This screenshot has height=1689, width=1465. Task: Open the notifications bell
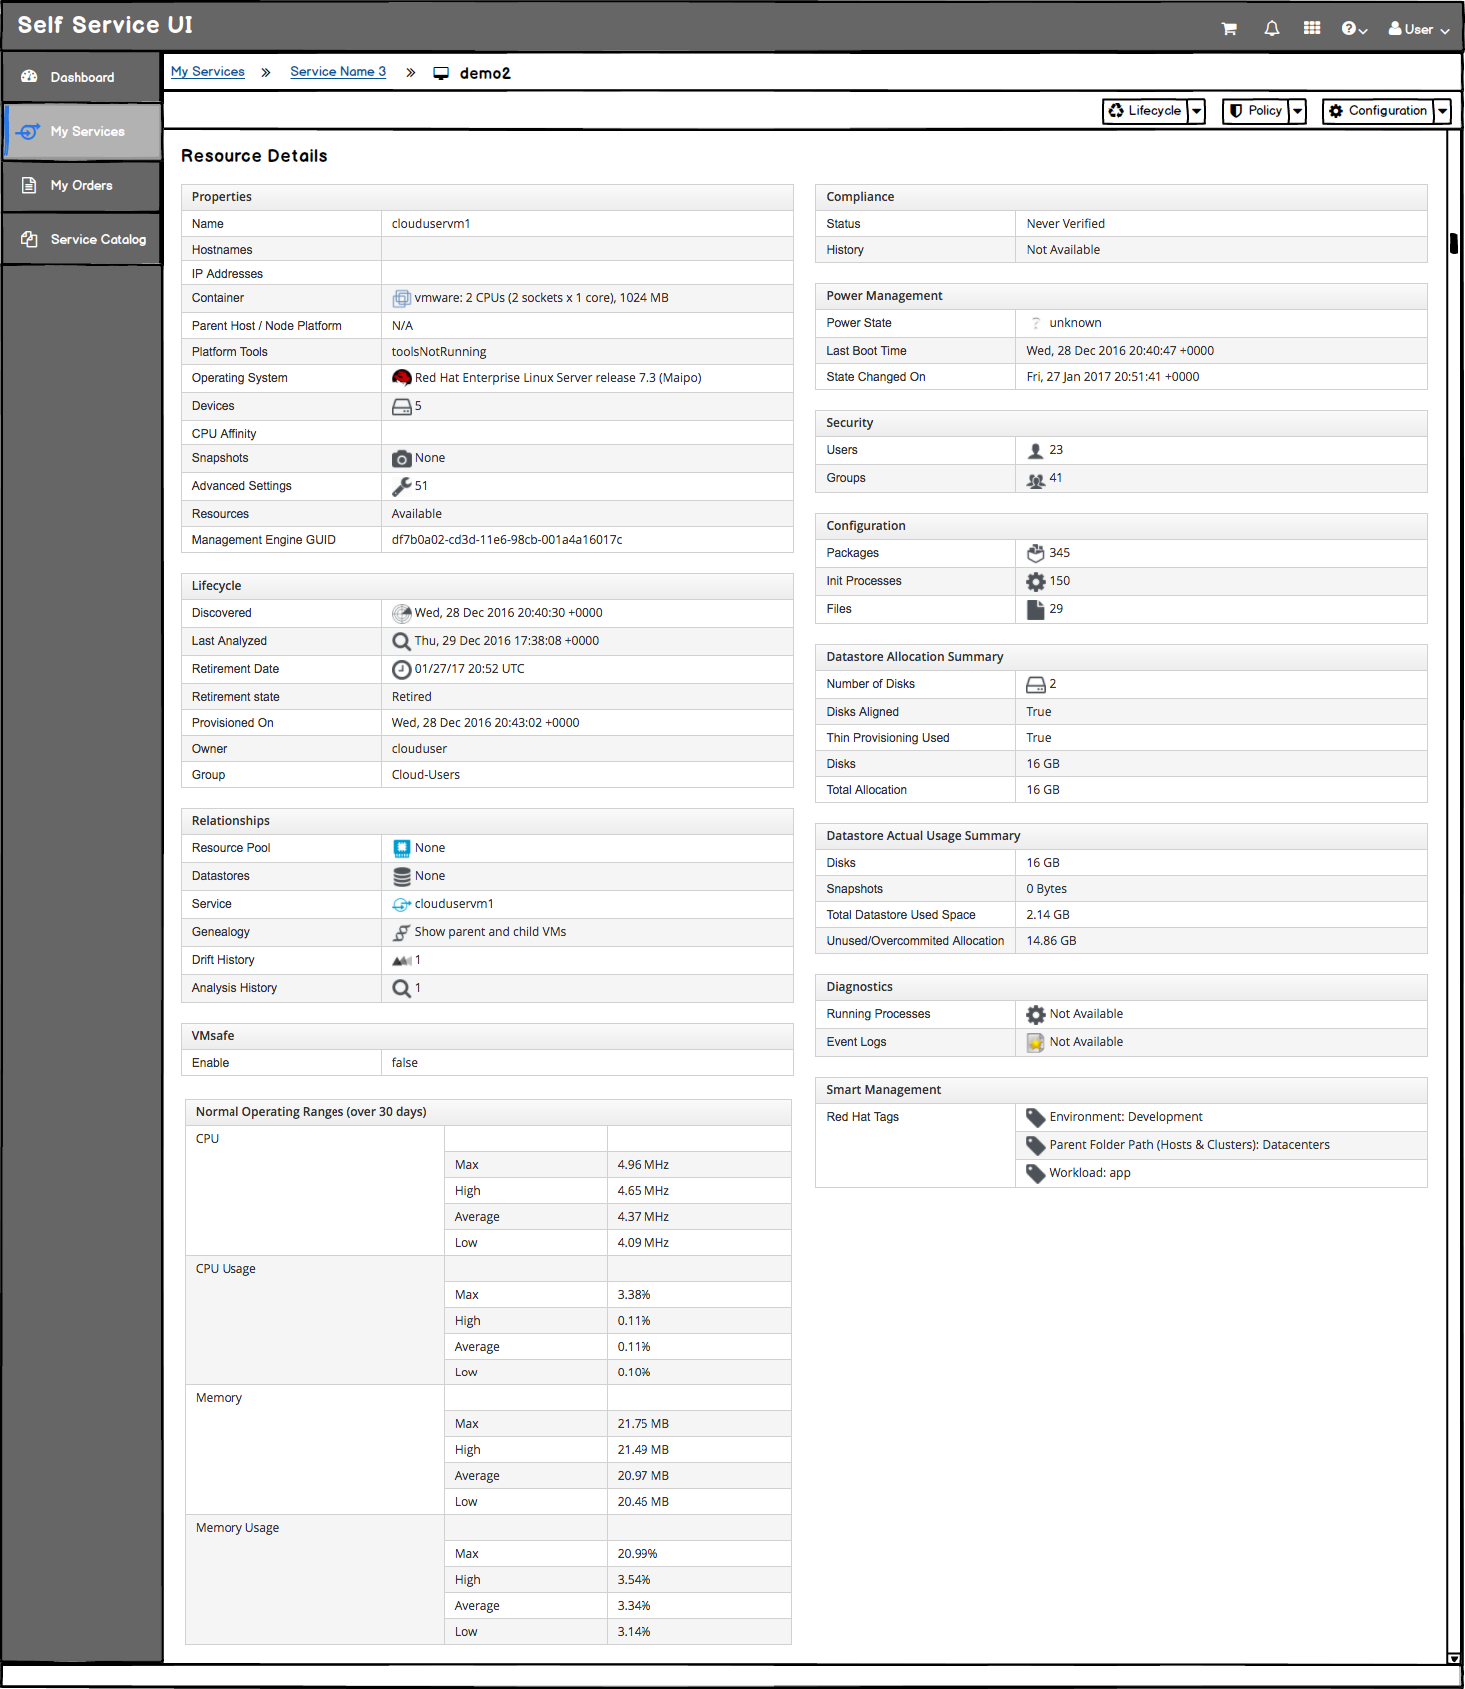(1271, 29)
